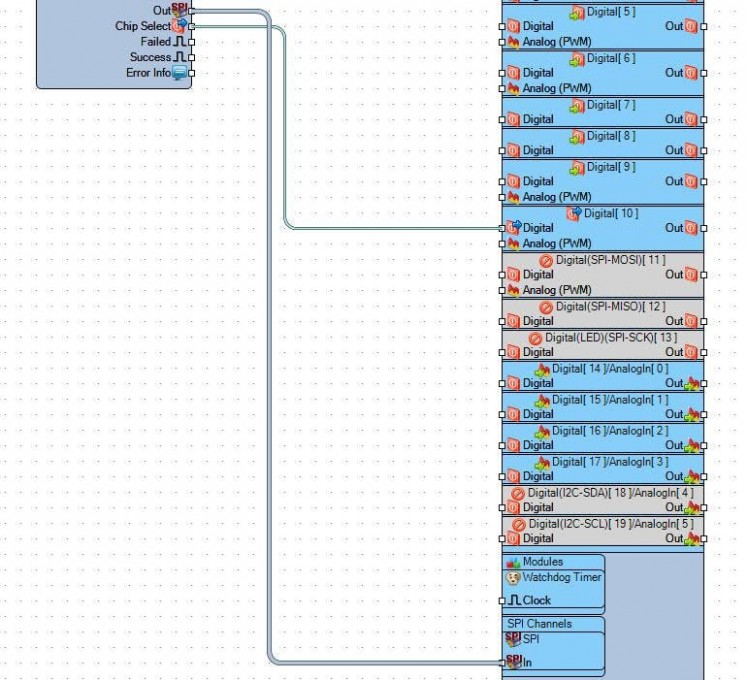The height and width of the screenshot is (680, 748).
Task: Click the Analog (PWM) icon in Digital[ 9 ]
Action: [x=513, y=197]
